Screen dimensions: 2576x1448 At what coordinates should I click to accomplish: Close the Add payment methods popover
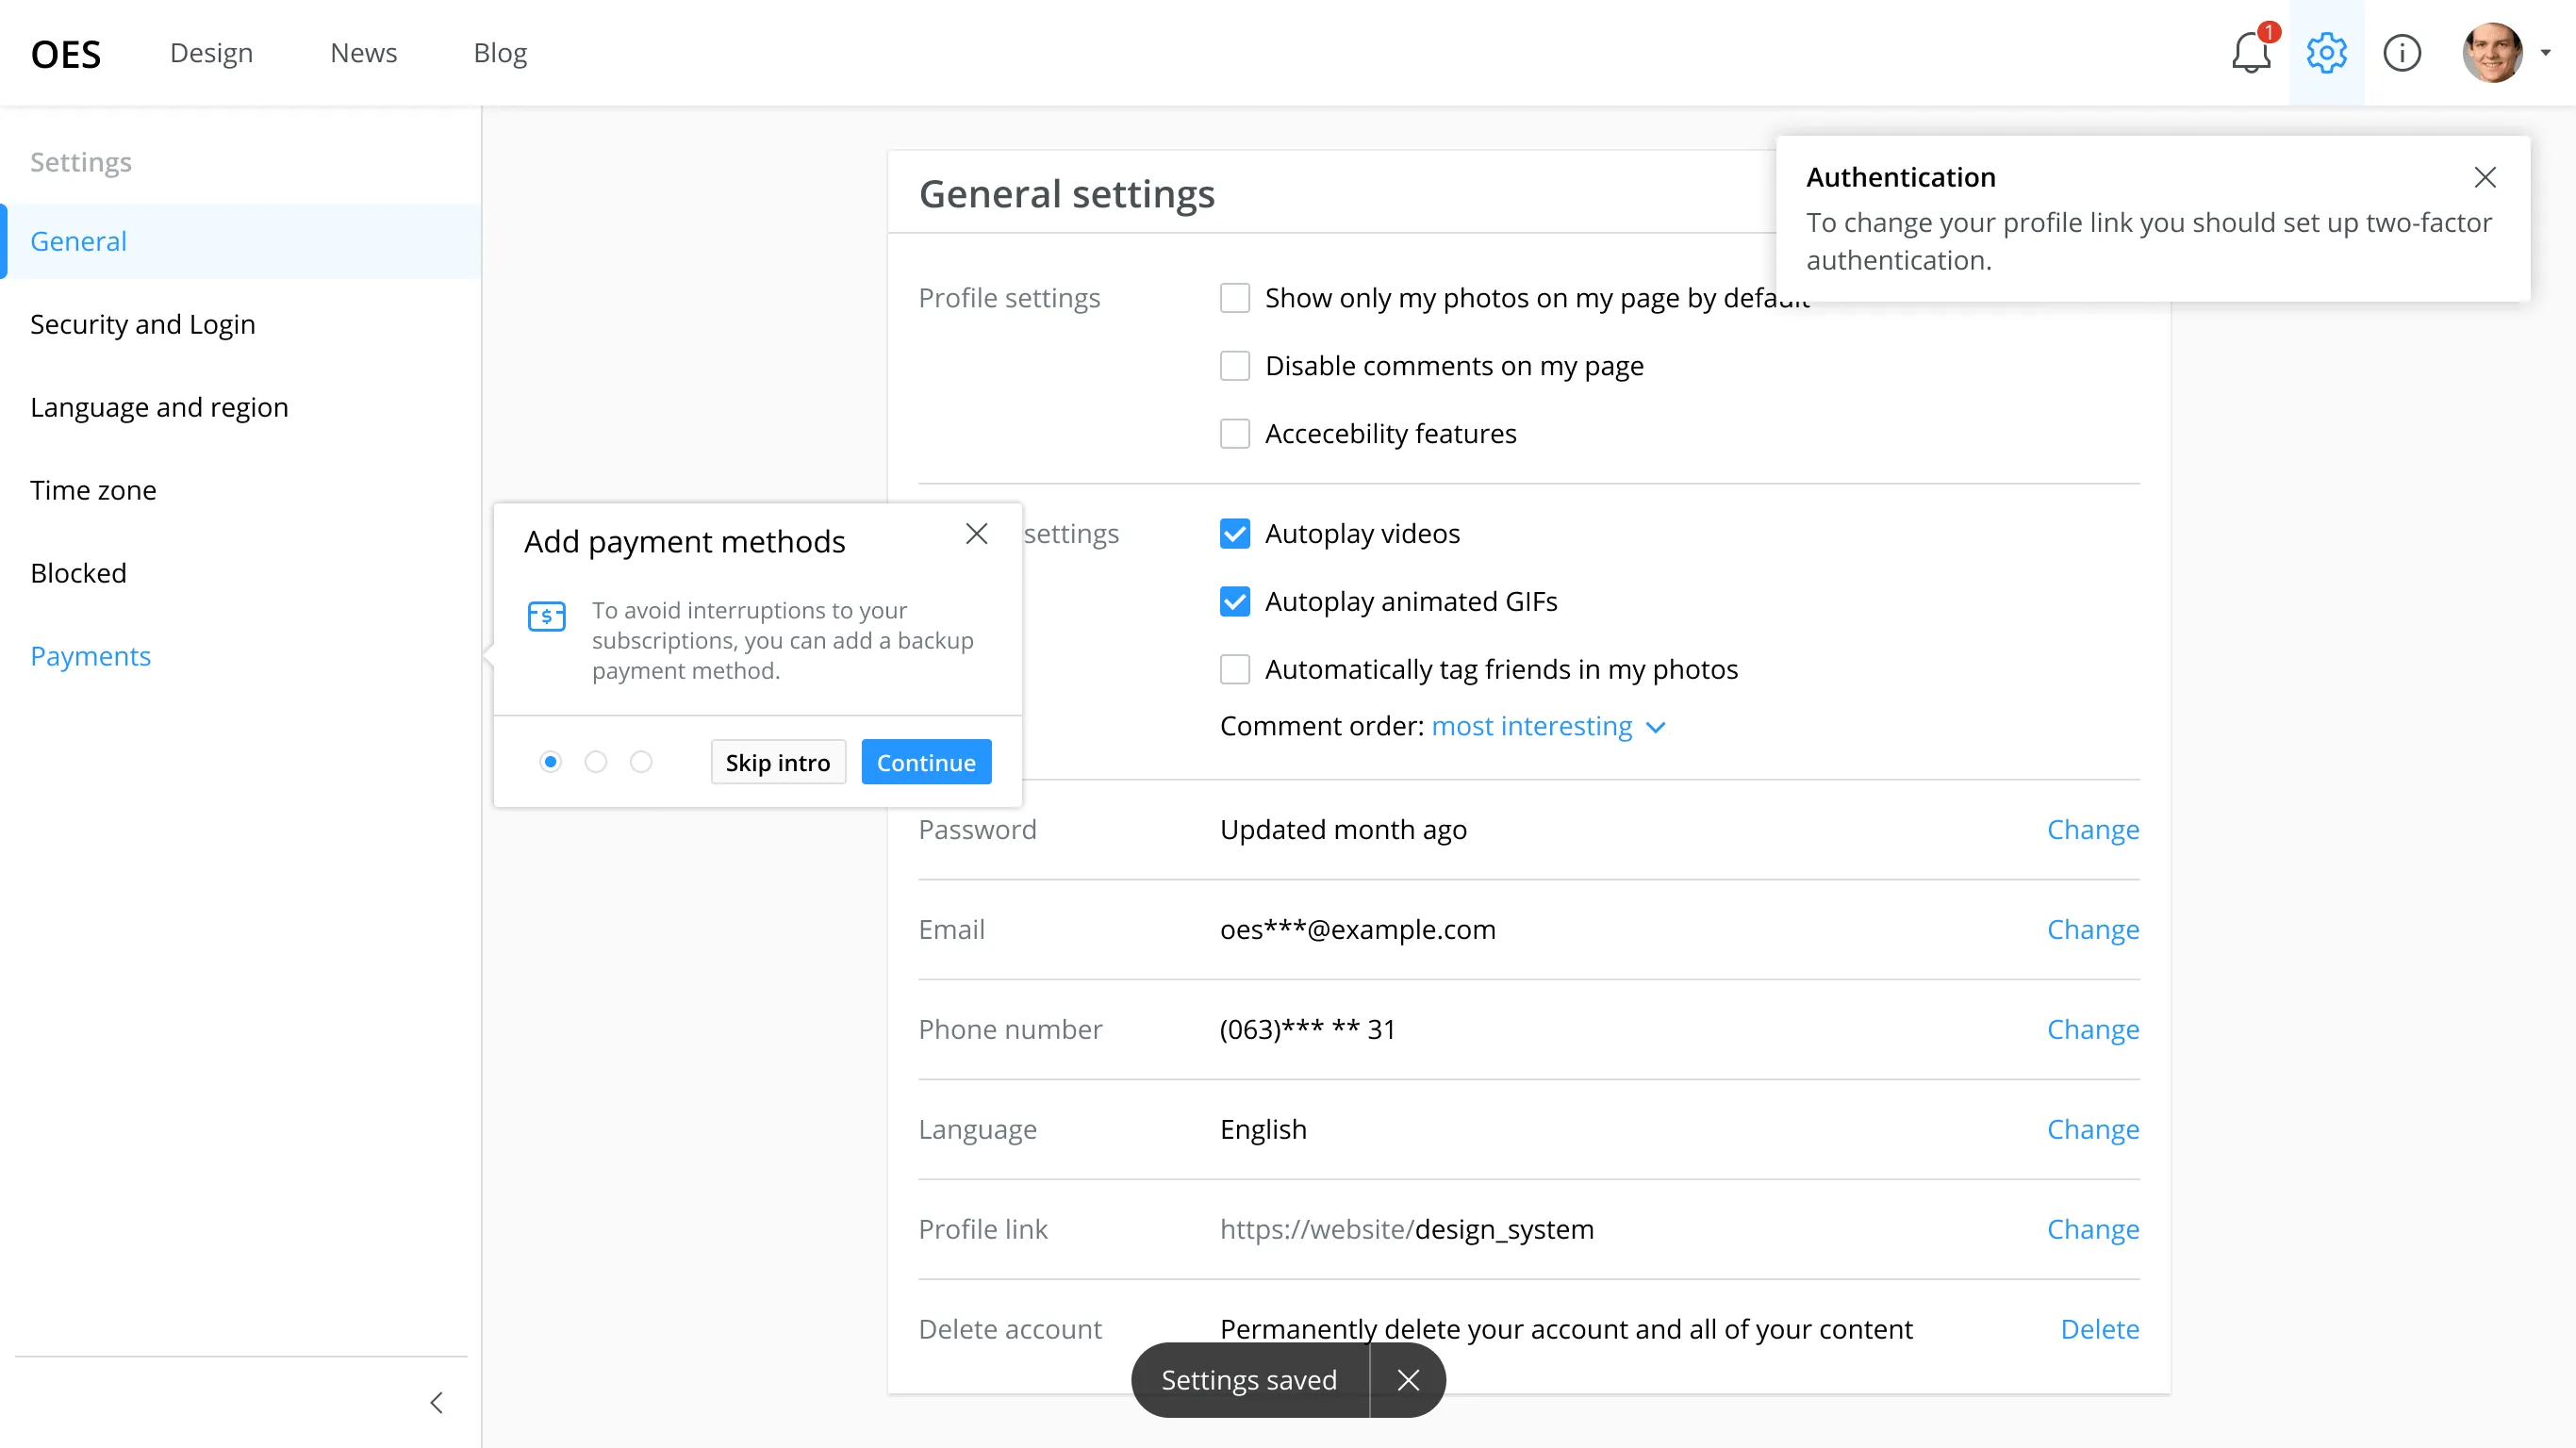tap(976, 535)
